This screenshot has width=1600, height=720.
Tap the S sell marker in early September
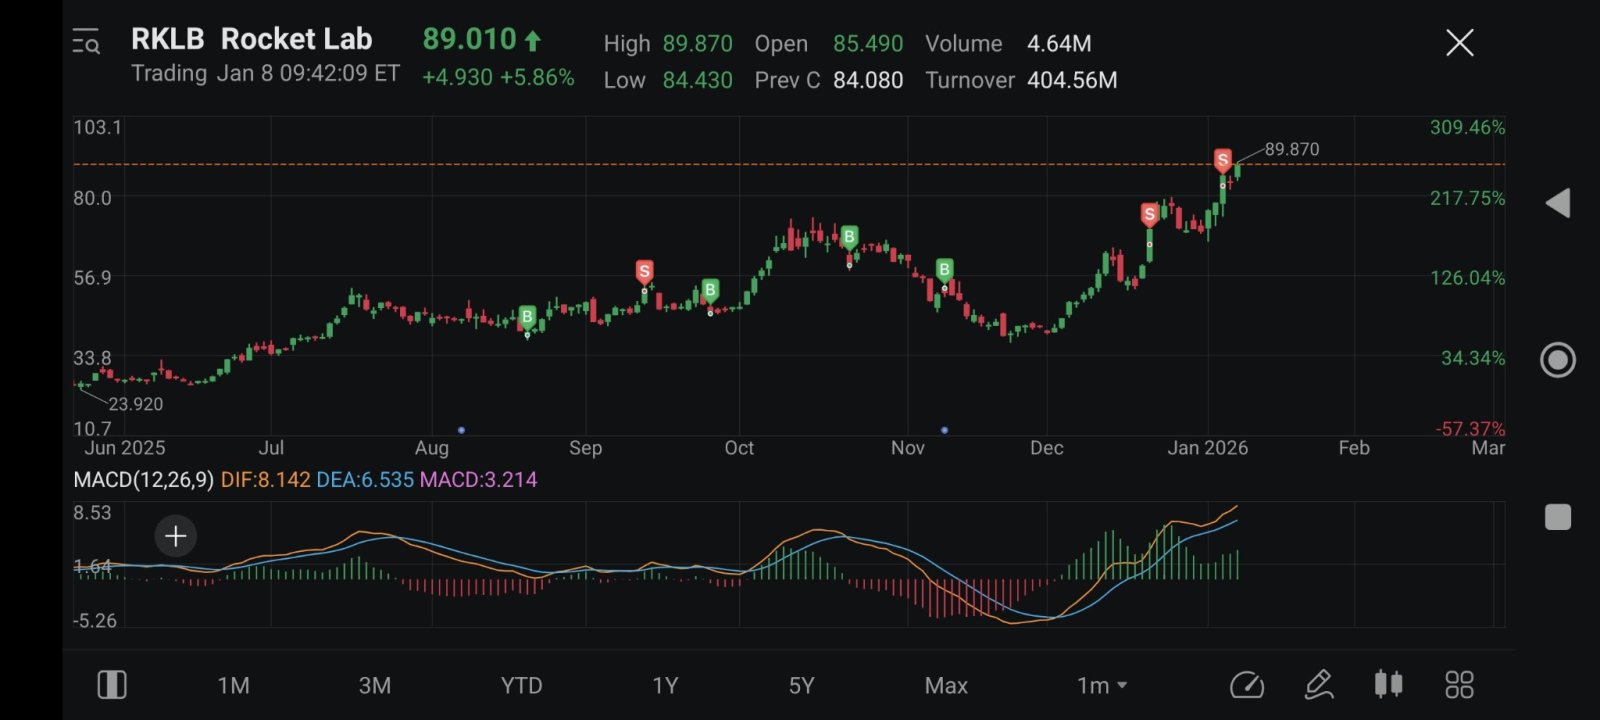pos(645,271)
